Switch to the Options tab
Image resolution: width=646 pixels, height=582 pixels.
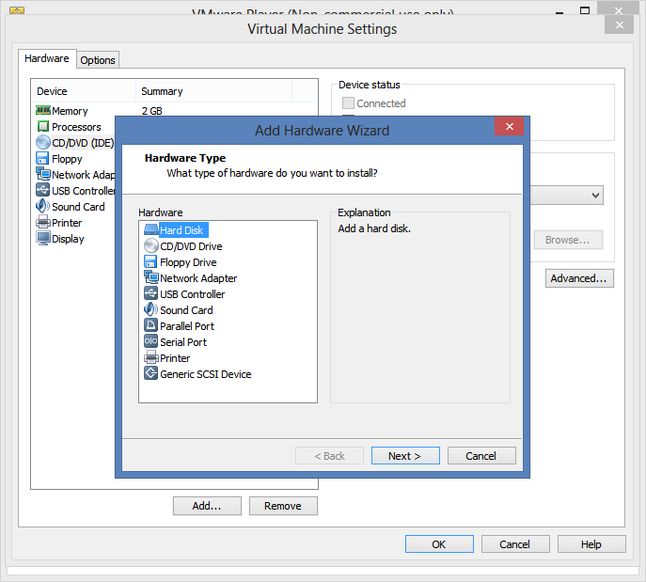(98, 60)
